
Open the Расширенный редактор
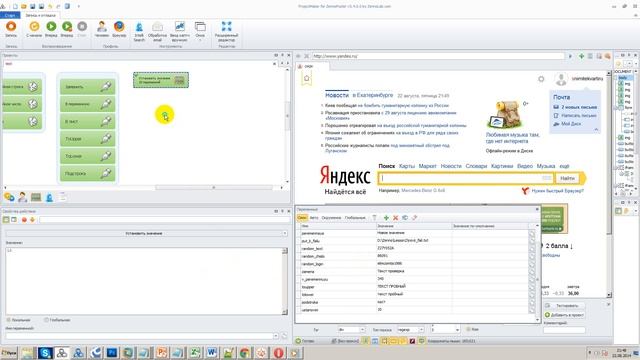[x=227, y=31]
